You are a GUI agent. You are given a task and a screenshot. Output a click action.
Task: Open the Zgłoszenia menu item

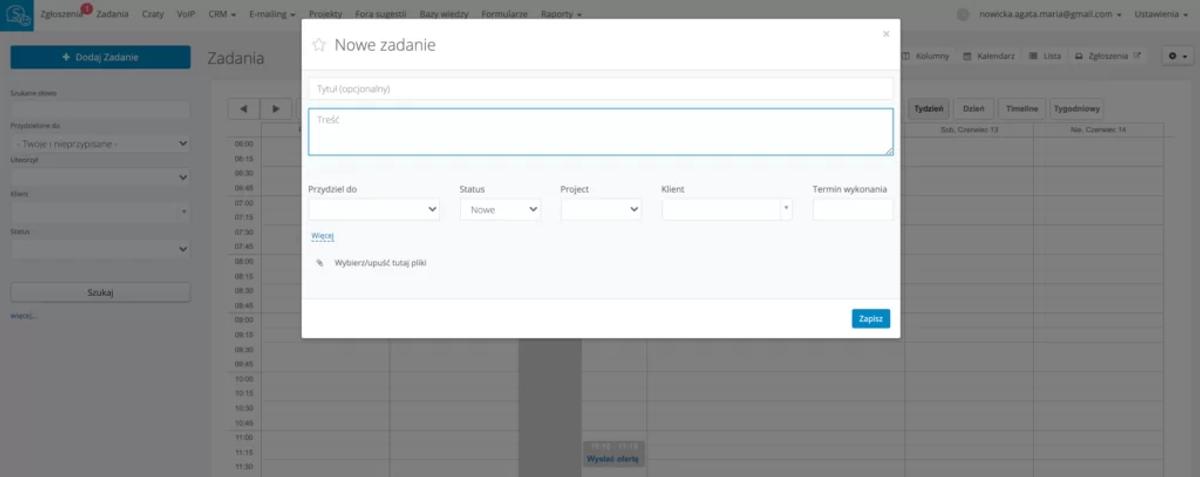[61, 15]
